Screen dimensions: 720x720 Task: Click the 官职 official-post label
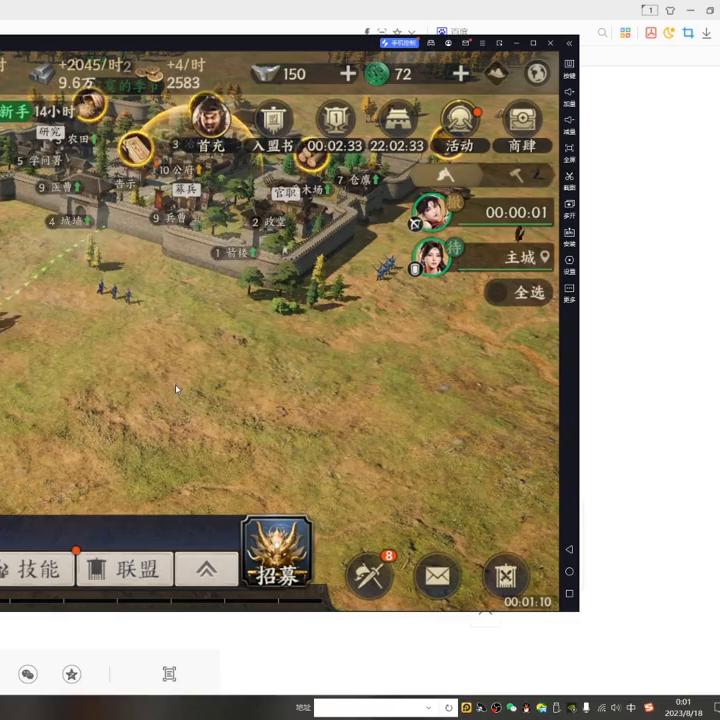[x=286, y=192]
